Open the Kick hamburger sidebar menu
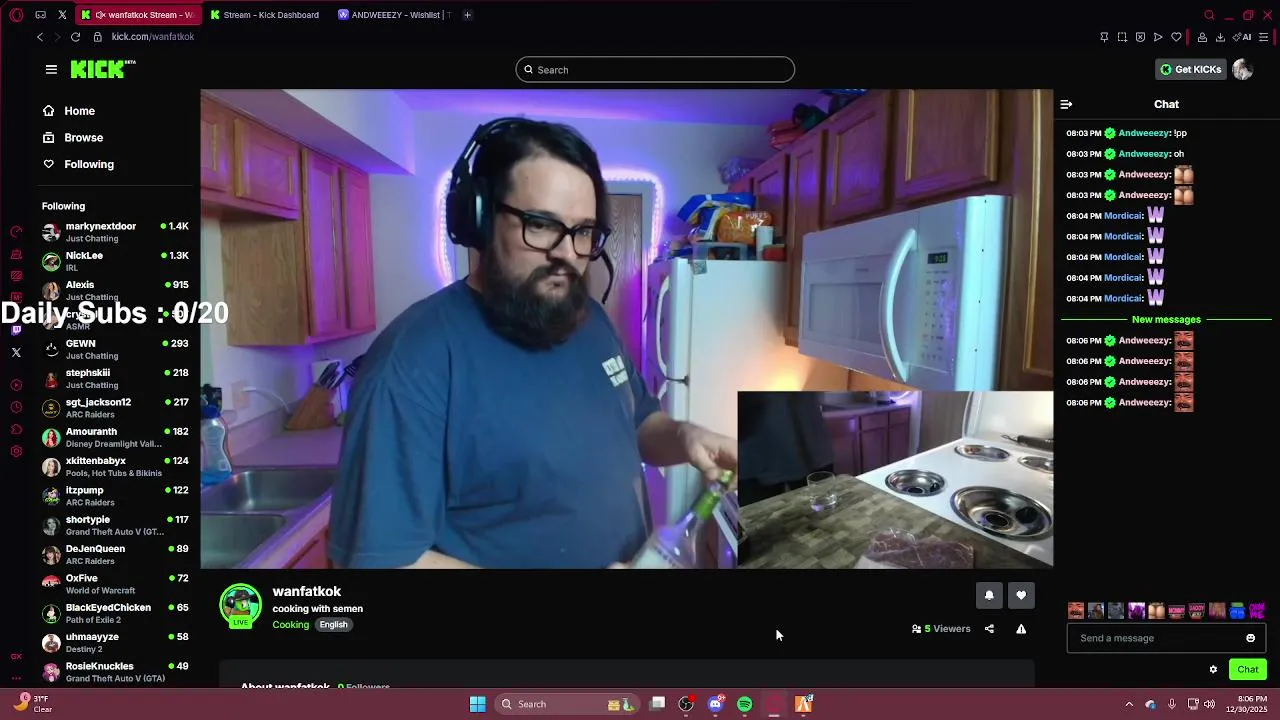 [51, 69]
